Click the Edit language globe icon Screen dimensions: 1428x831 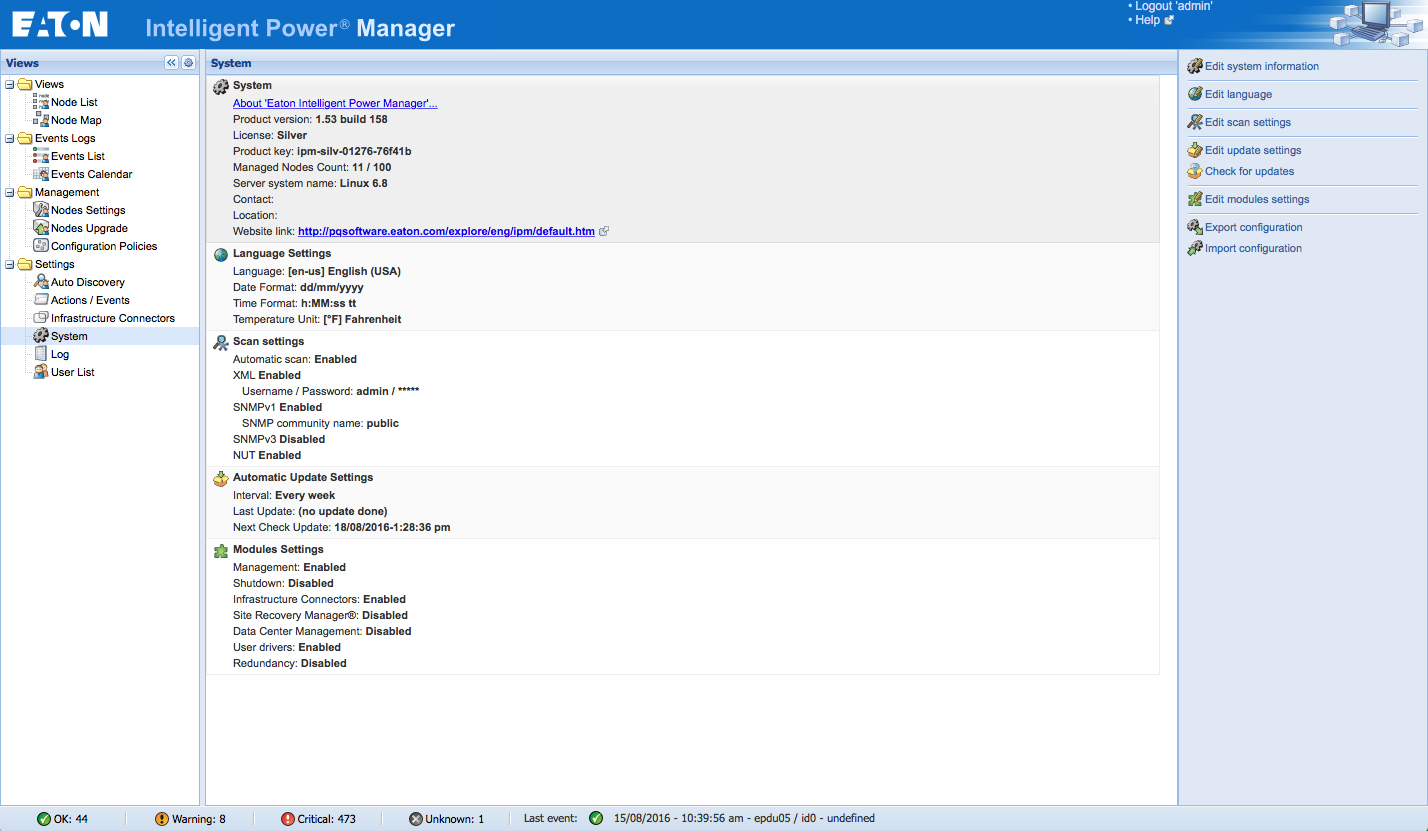click(x=1194, y=94)
